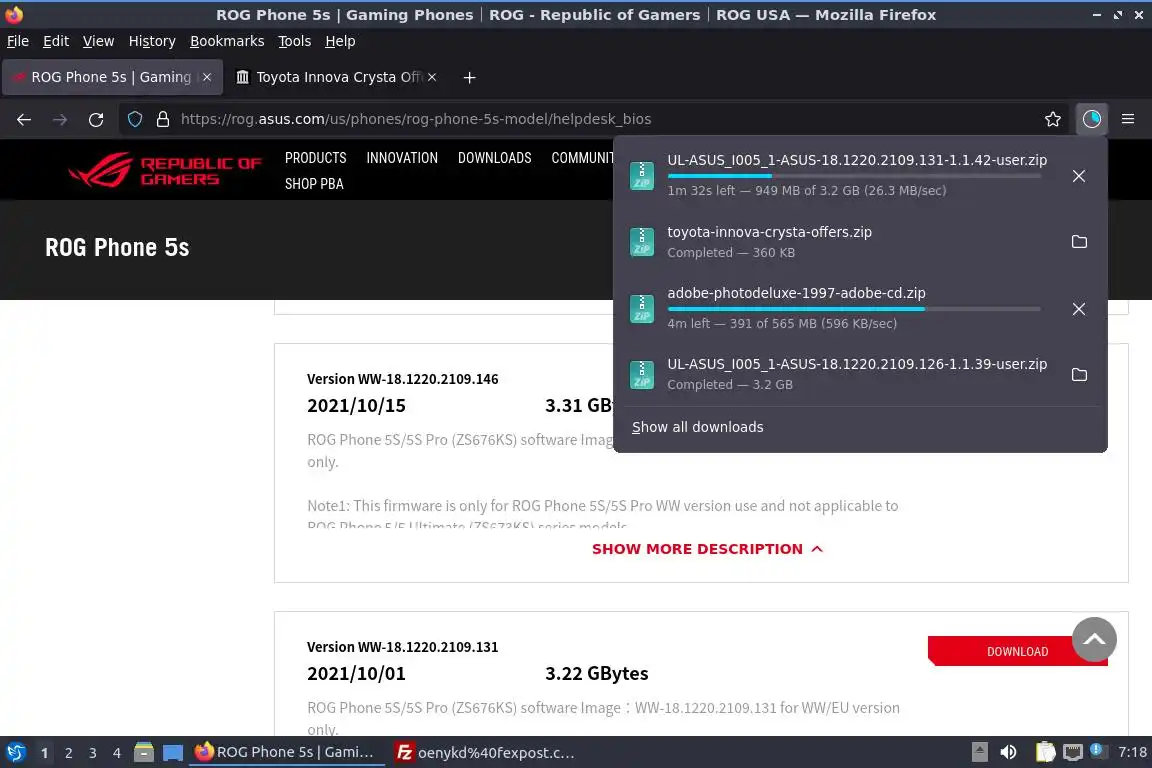The image size is (1152, 768).
Task: Click the Version WW-18.1220.2109.146 heading
Action: (x=403, y=379)
